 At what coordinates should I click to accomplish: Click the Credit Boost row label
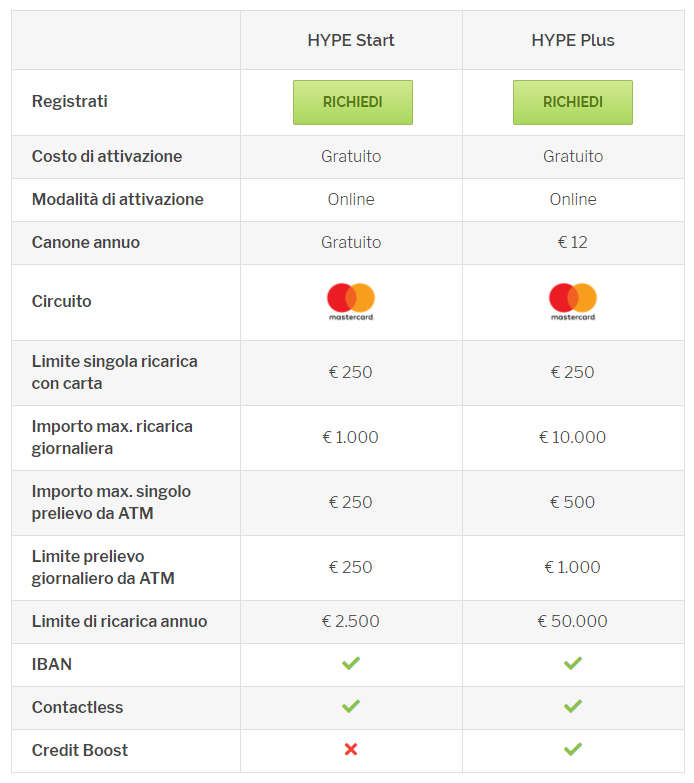tap(80, 750)
